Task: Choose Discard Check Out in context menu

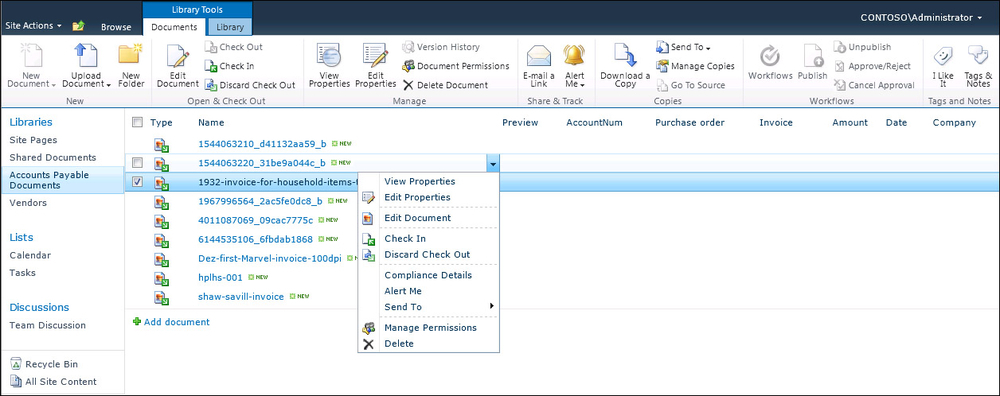Action: (427, 254)
